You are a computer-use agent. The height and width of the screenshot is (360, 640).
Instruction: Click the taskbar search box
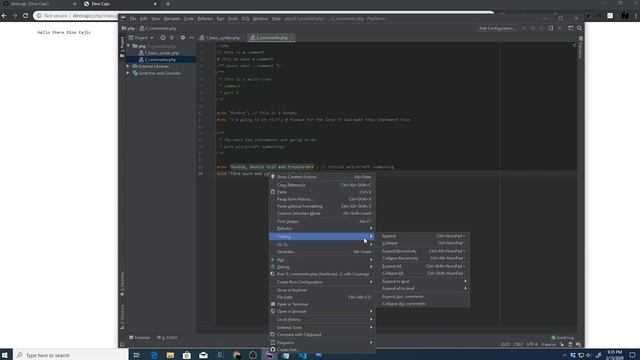coord(71,355)
